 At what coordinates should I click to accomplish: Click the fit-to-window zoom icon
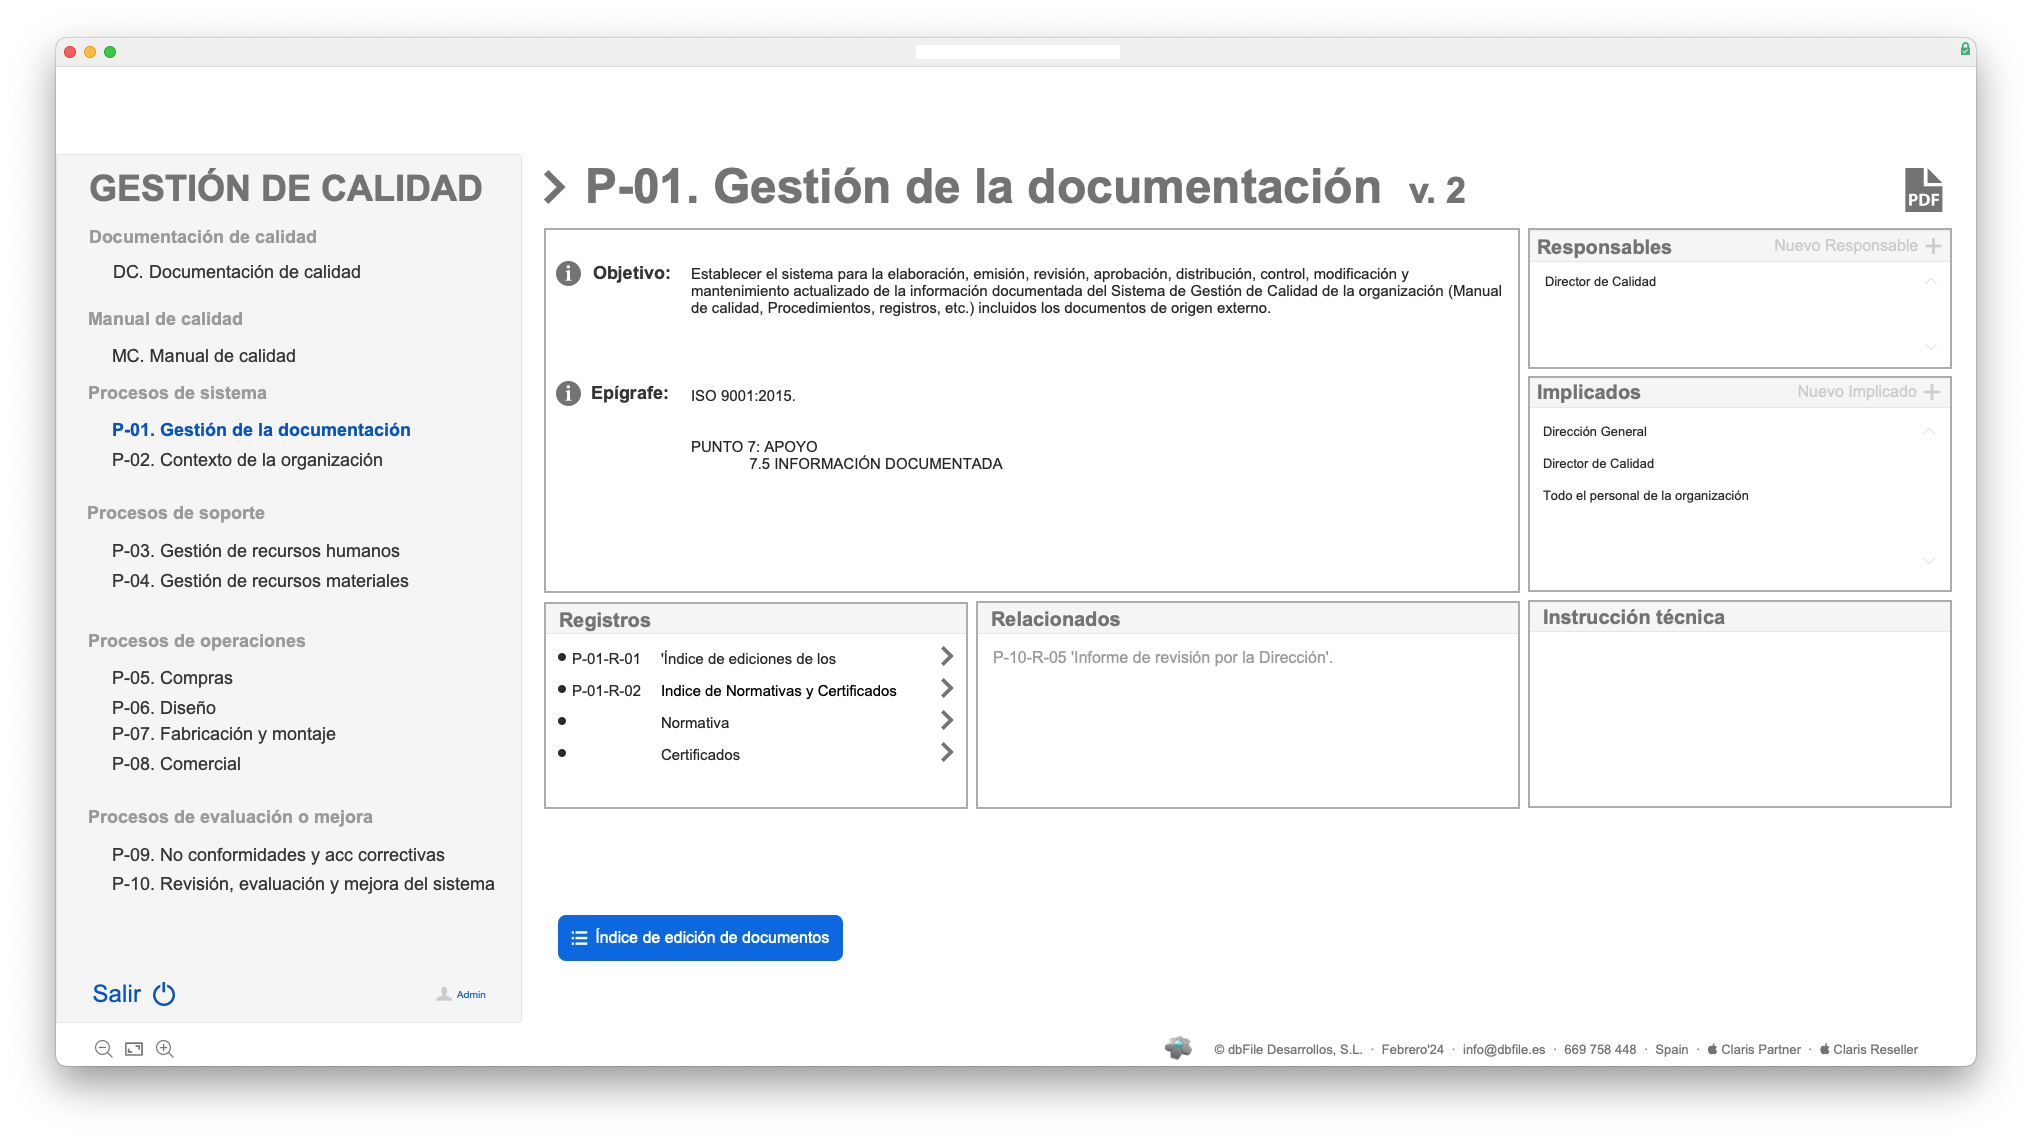coord(134,1049)
